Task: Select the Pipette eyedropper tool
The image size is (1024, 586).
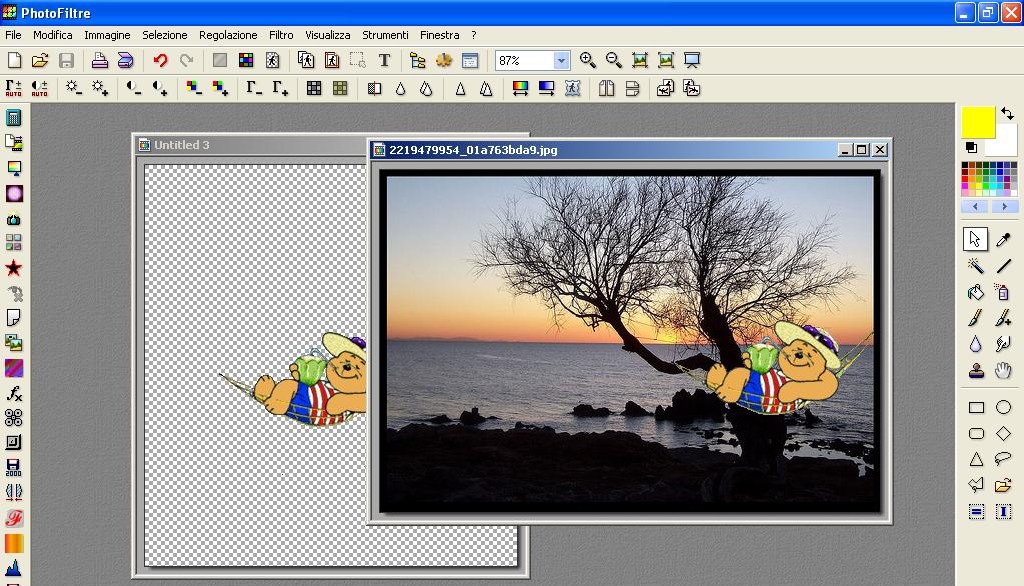Action: [x=1003, y=239]
